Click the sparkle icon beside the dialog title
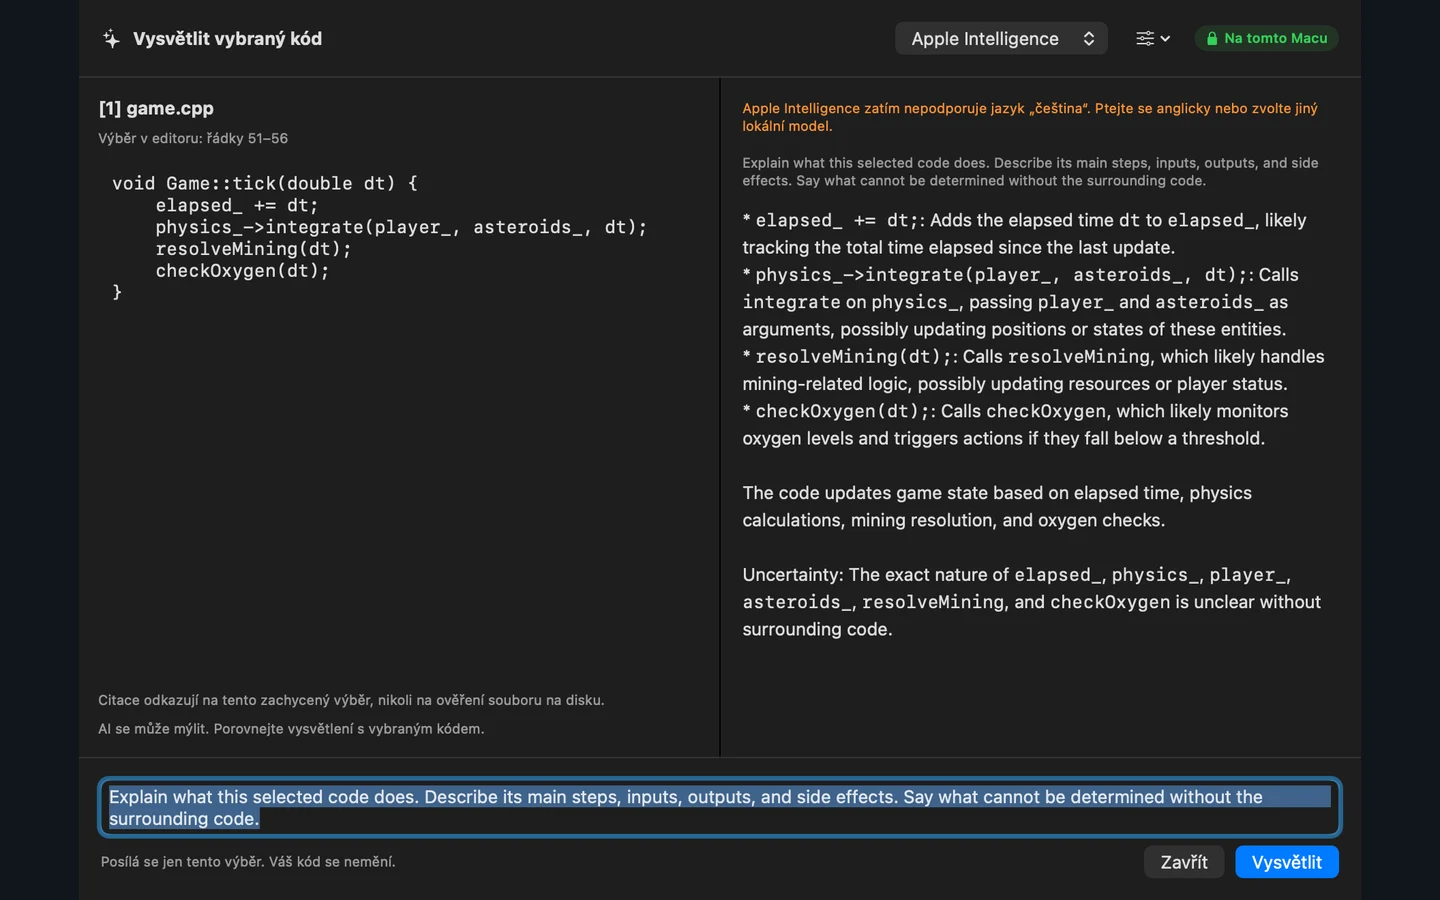Viewport: 1440px width, 900px height. (111, 39)
